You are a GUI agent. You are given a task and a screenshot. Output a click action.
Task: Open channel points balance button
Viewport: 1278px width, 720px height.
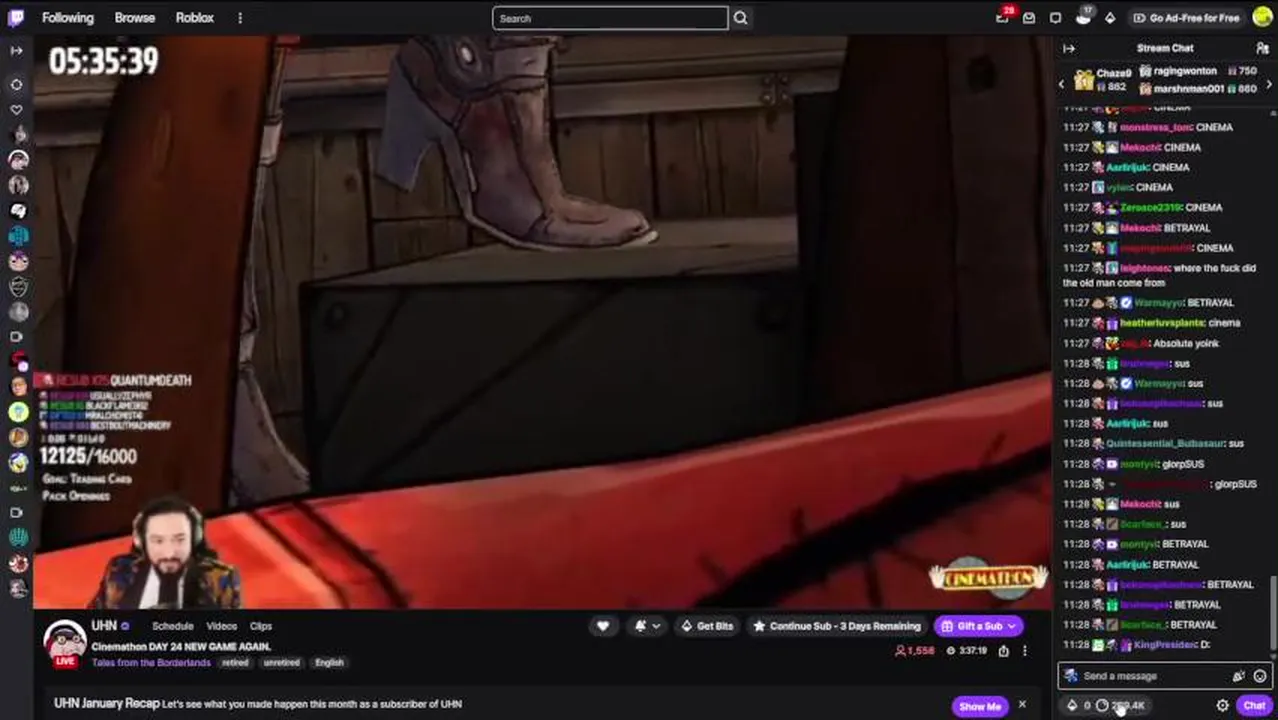pyautogui.click(x=1120, y=705)
